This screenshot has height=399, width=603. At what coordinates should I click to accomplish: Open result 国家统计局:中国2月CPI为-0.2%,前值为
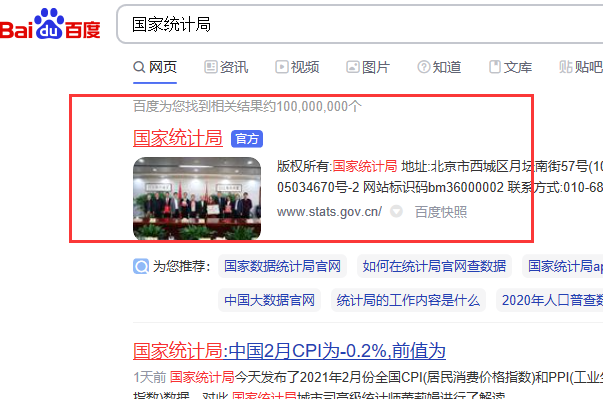pos(289,351)
